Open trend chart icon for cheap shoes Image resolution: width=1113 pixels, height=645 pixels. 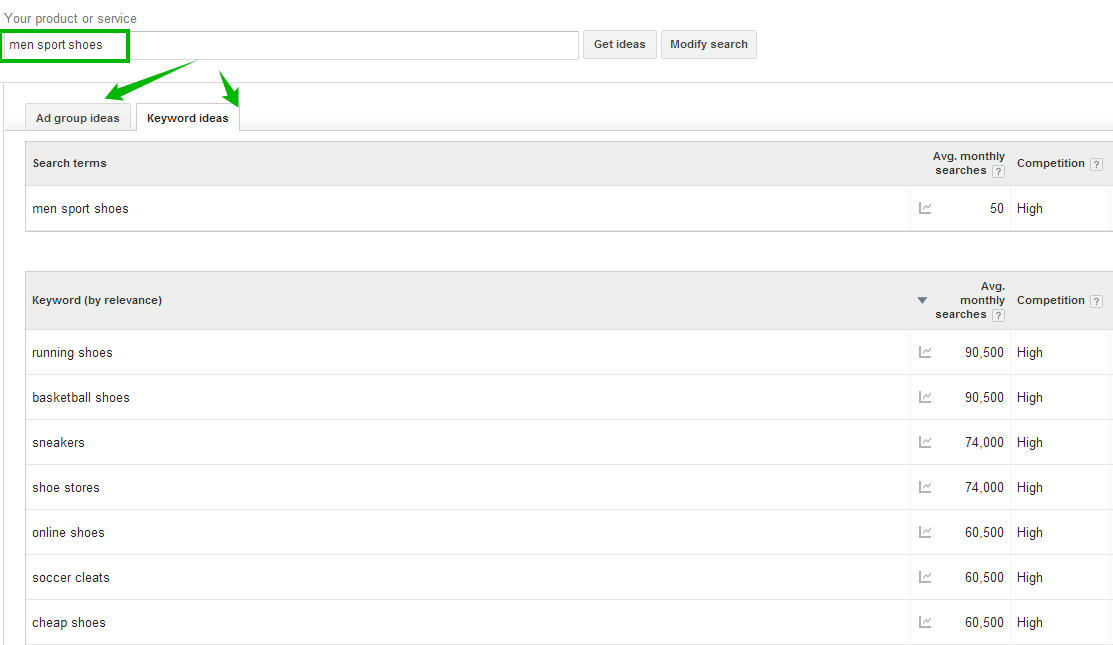(x=925, y=622)
